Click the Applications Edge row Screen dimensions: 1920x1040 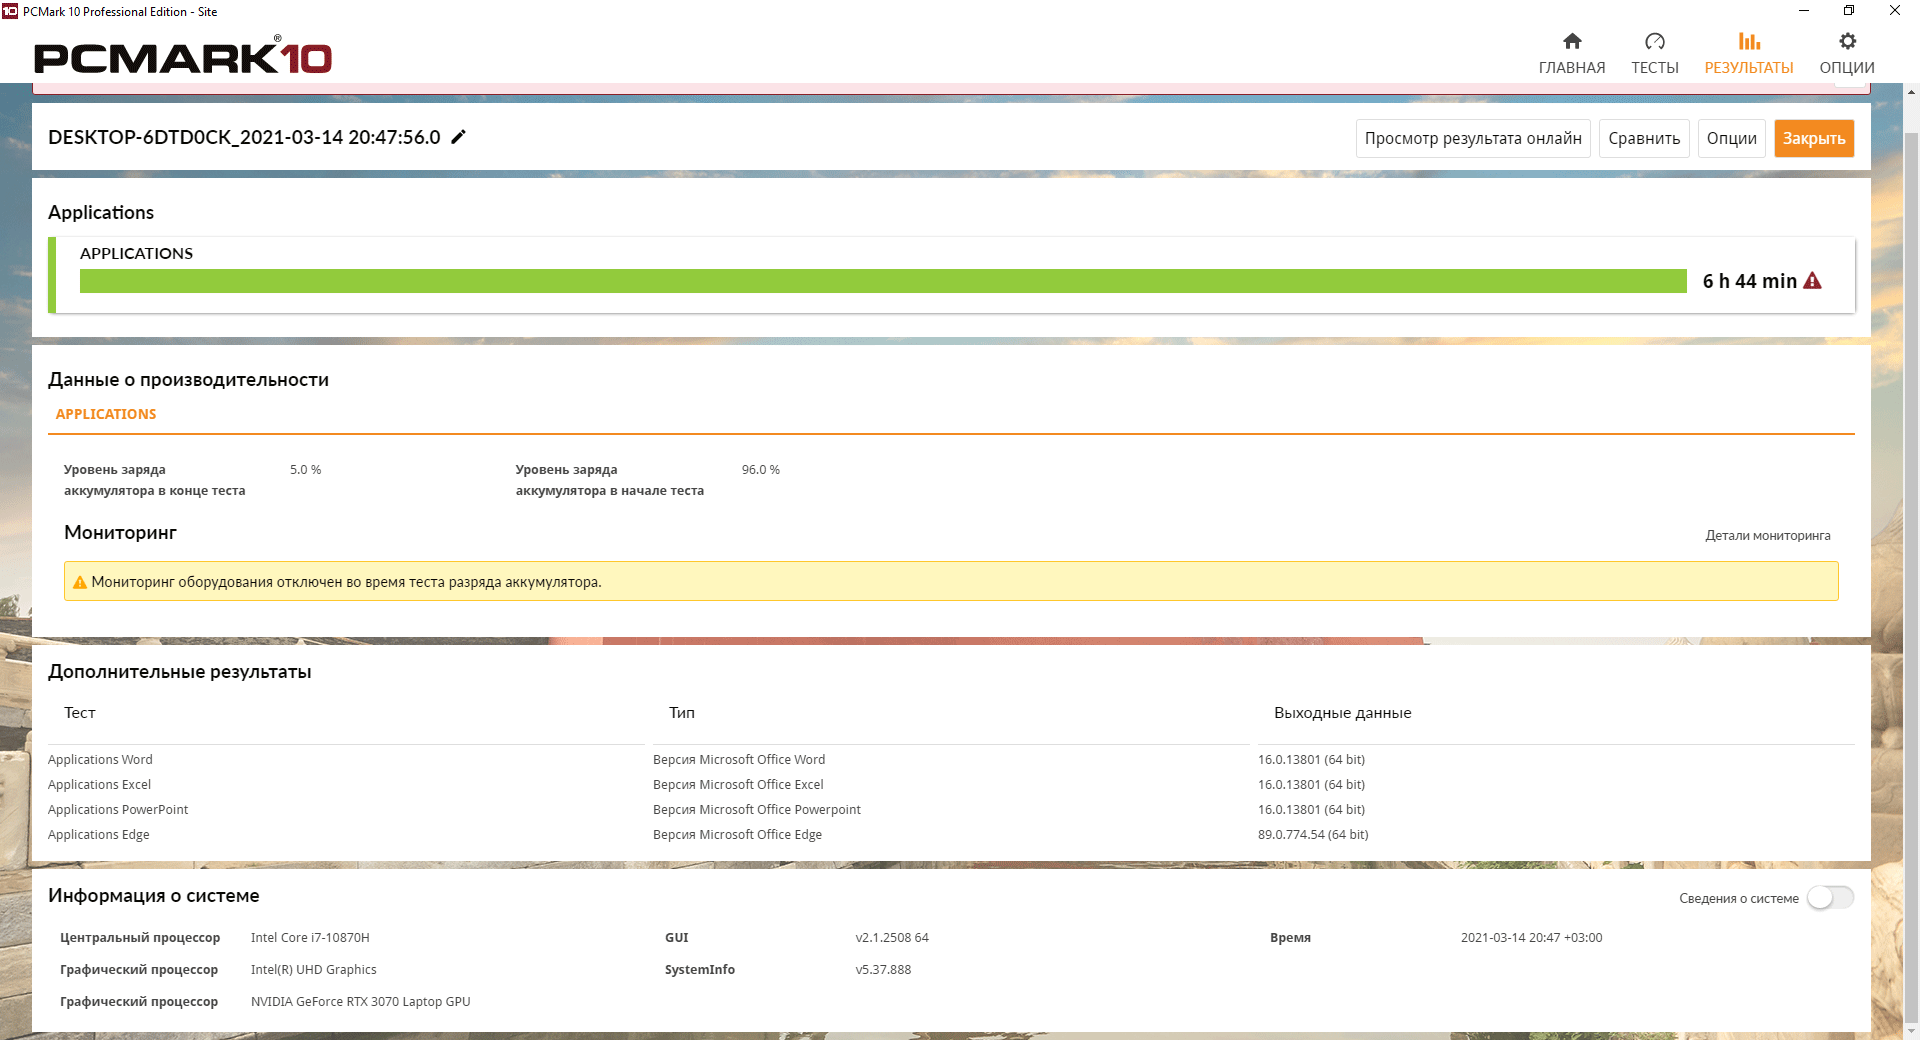tap(951, 835)
